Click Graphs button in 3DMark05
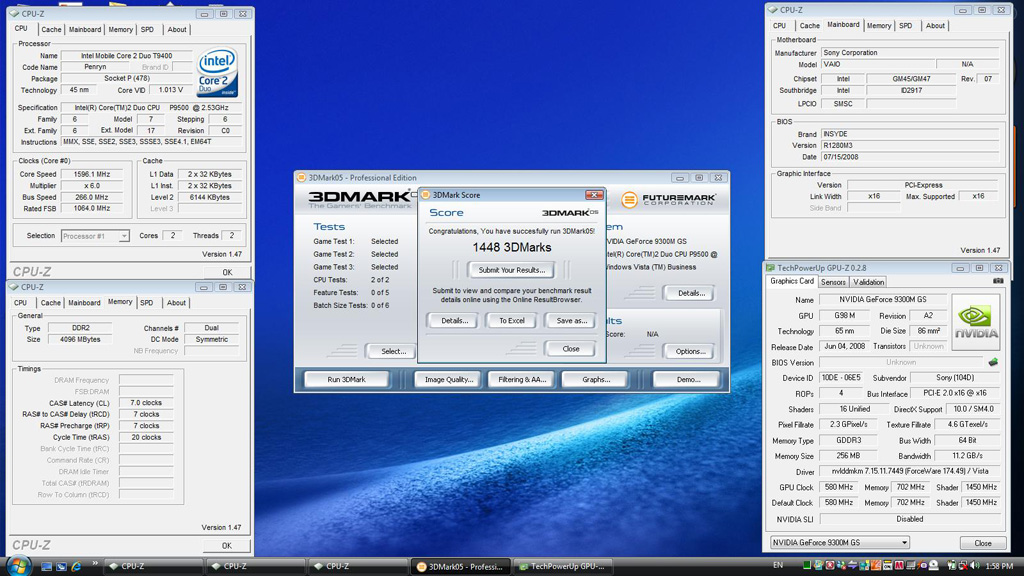1024x576 pixels. (x=596, y=379)
